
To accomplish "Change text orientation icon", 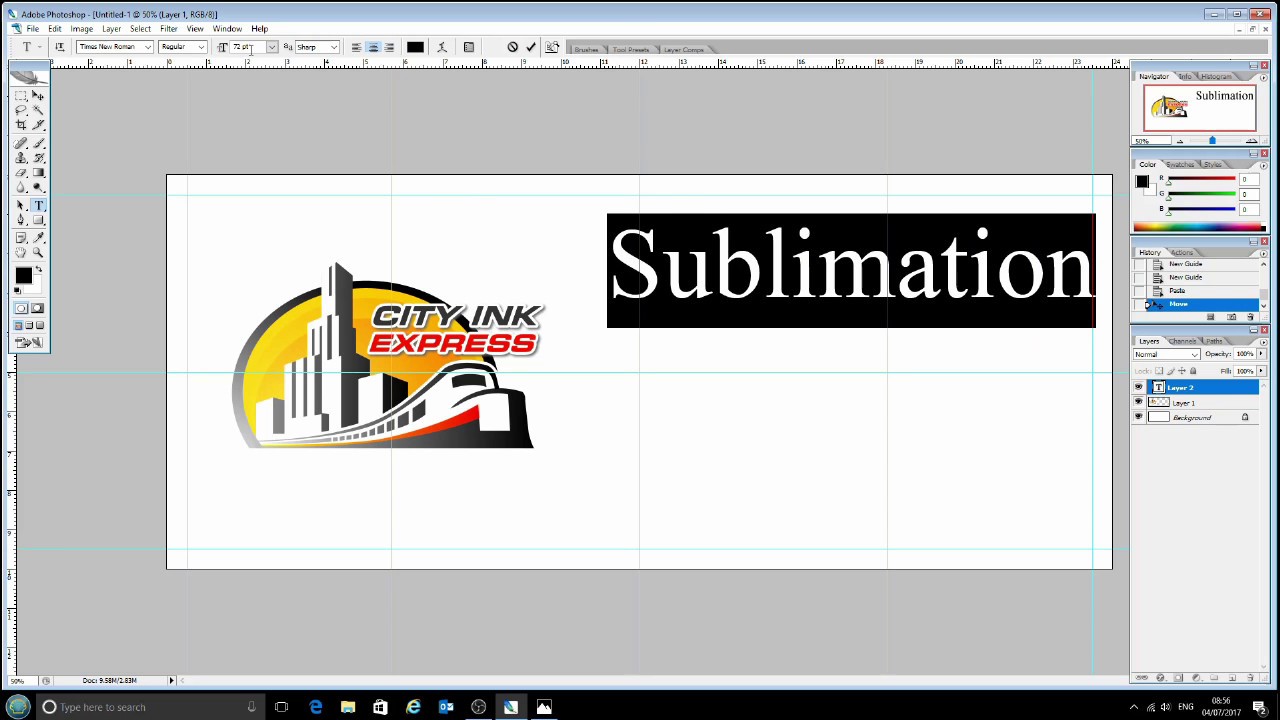I will click(60, 47).
